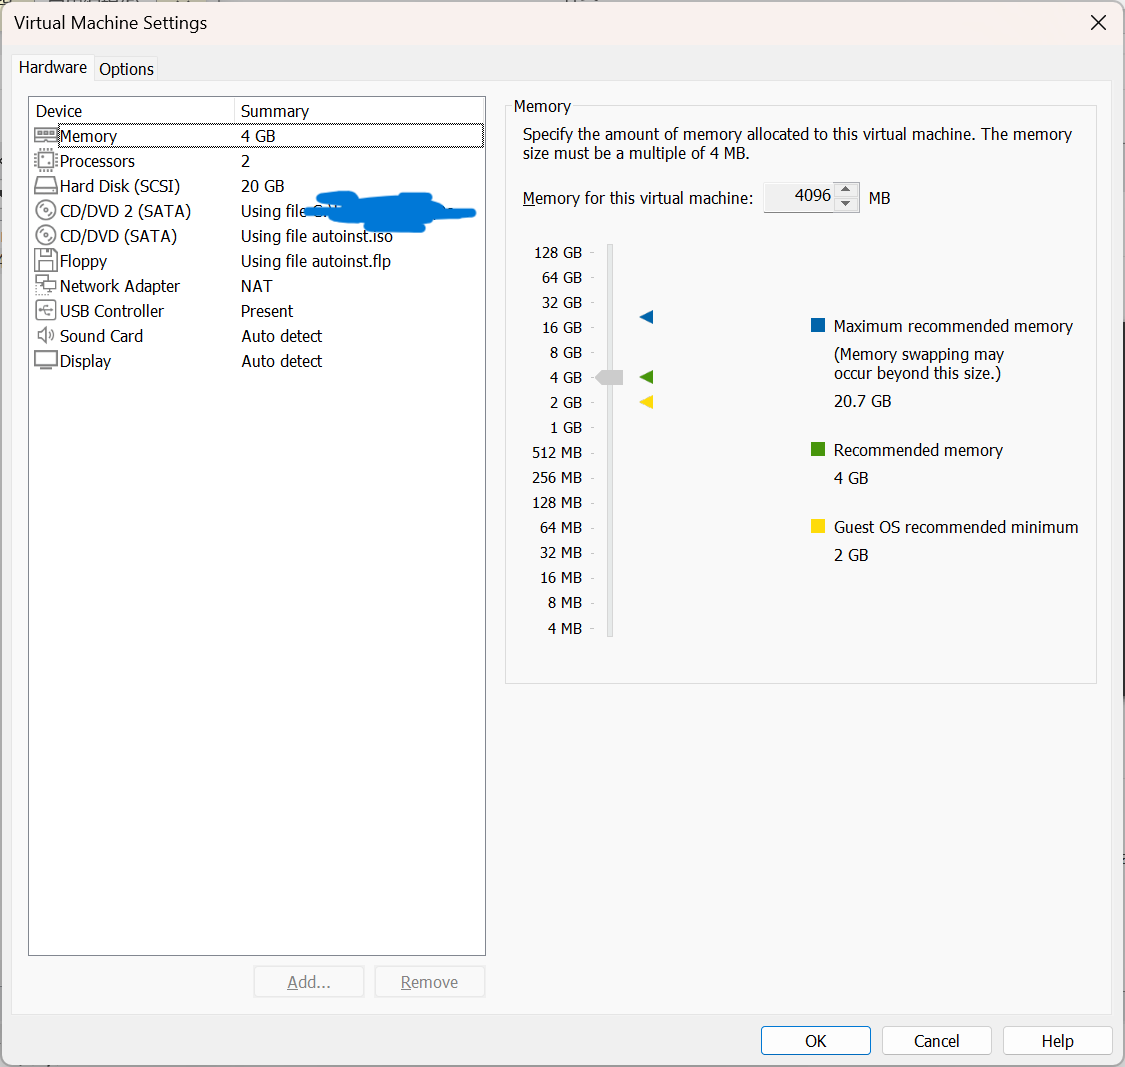The width and height of the screenshot is (1125, 1067).
Task: Select the Sound Card icon
Action: [45, 335]
